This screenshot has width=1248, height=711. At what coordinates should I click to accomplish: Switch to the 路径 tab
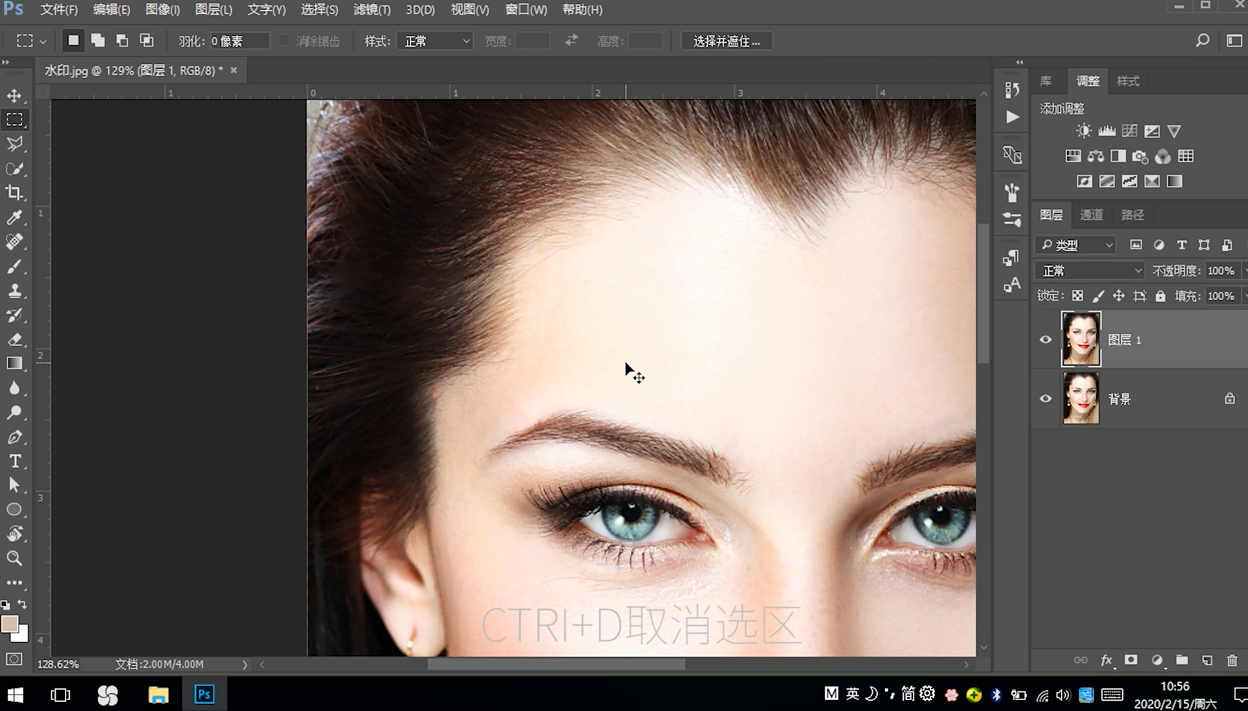pyautogui.click(x=1132, y=215)
